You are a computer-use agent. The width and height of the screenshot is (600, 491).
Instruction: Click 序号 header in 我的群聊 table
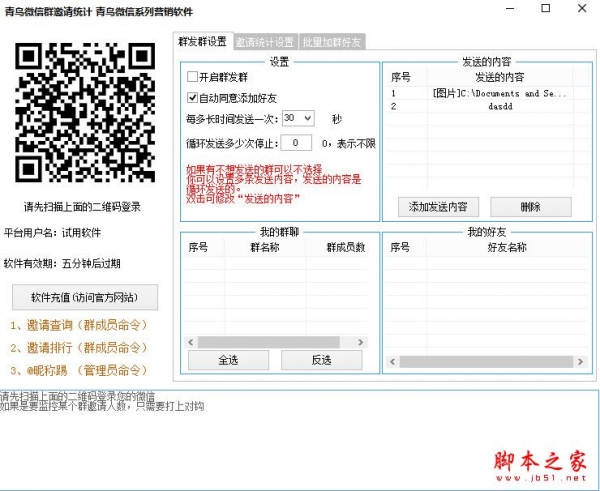(x=205, y=247)
